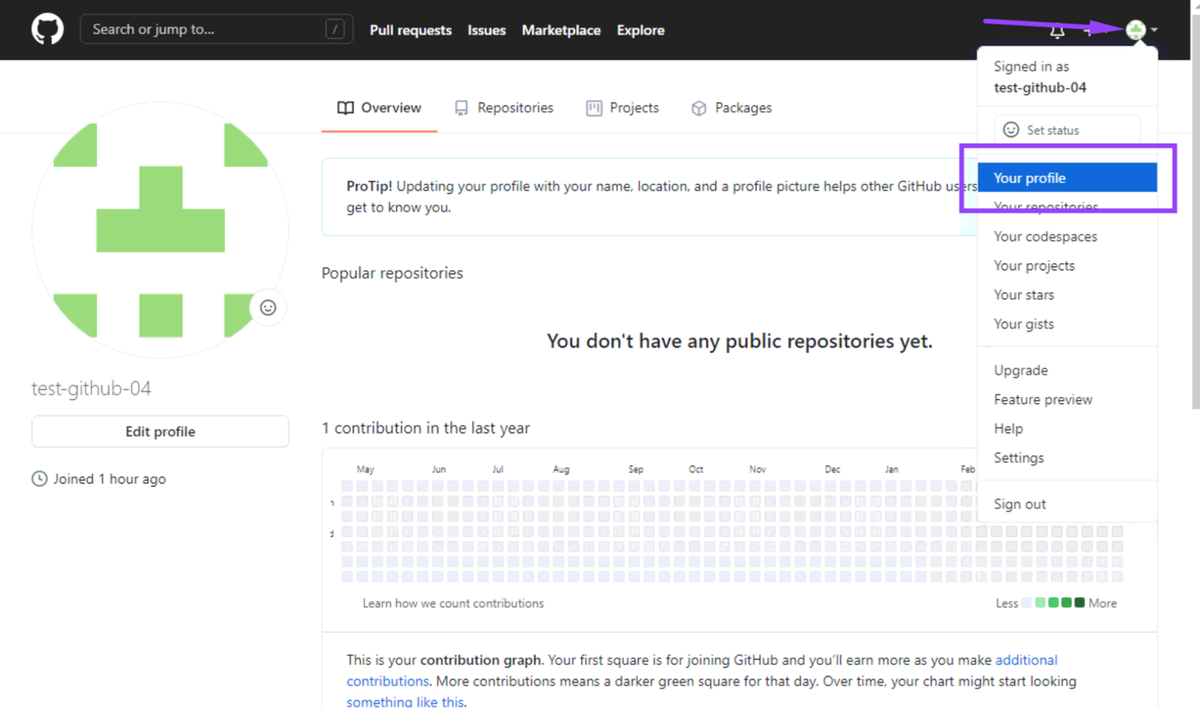Select Your projects in the dropdown menu
This screenshot has width=1200, height=708.
[1067, 266]
